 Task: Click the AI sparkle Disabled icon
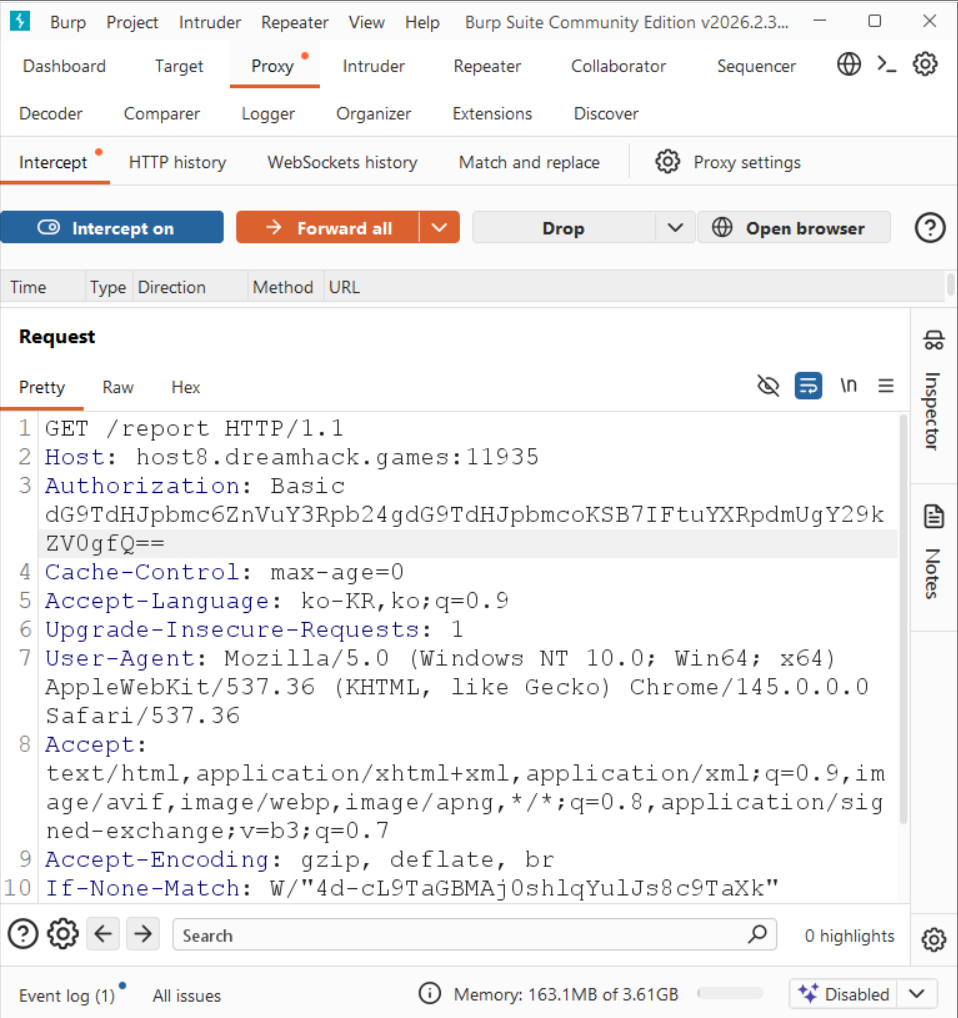[x=808, y=993]
